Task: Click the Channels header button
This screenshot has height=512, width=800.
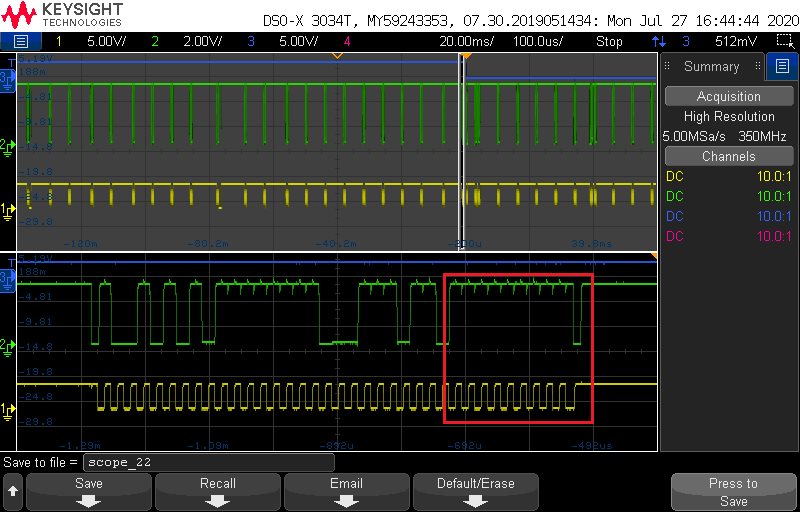Action: [729, 156]
